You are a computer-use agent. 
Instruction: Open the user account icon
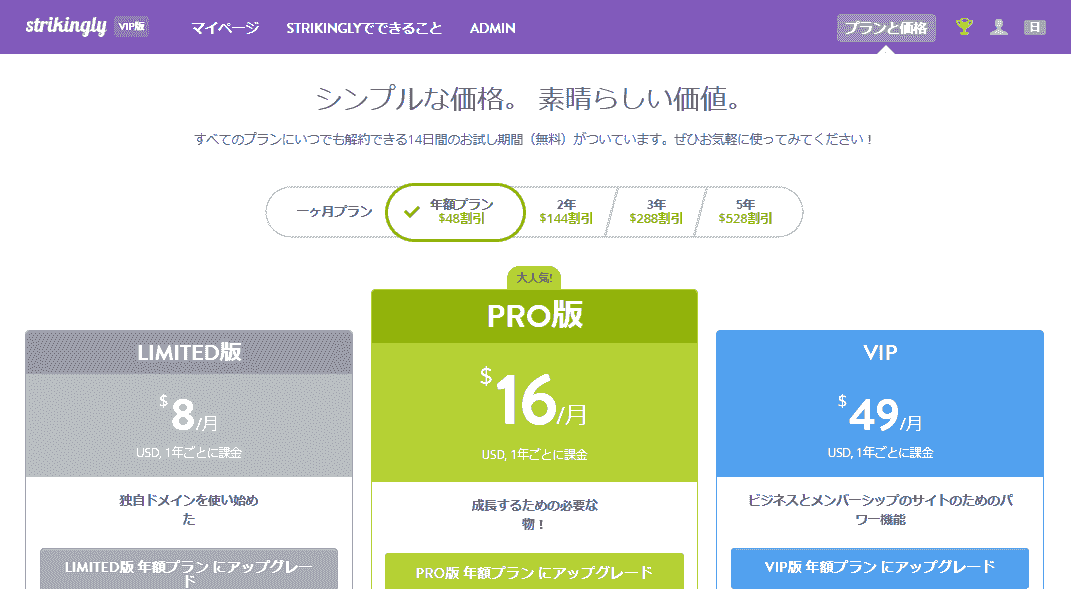tap(999, 27)
